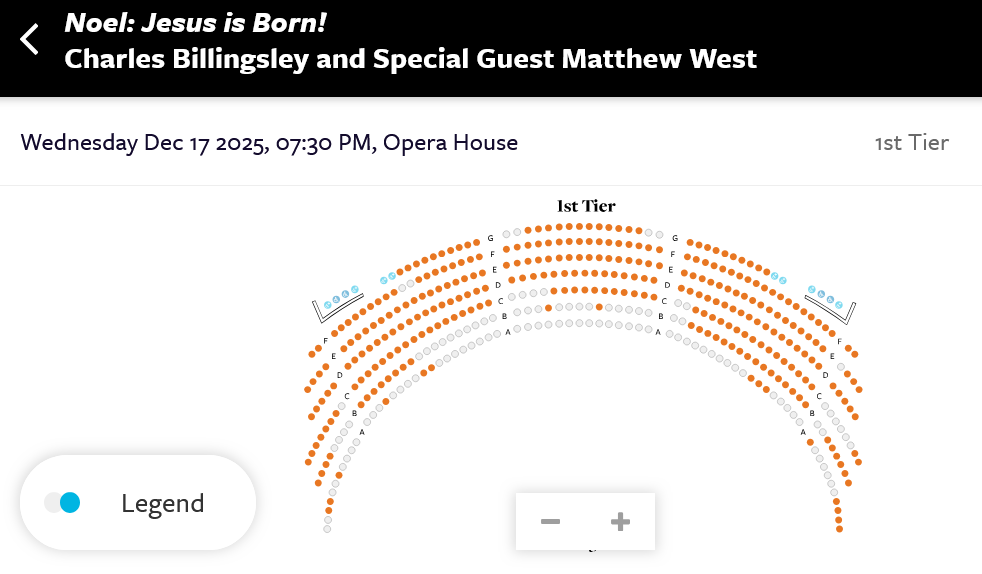Click leftmost seat in center row A
Screen dimensions: 982x574
coord(519,327)
